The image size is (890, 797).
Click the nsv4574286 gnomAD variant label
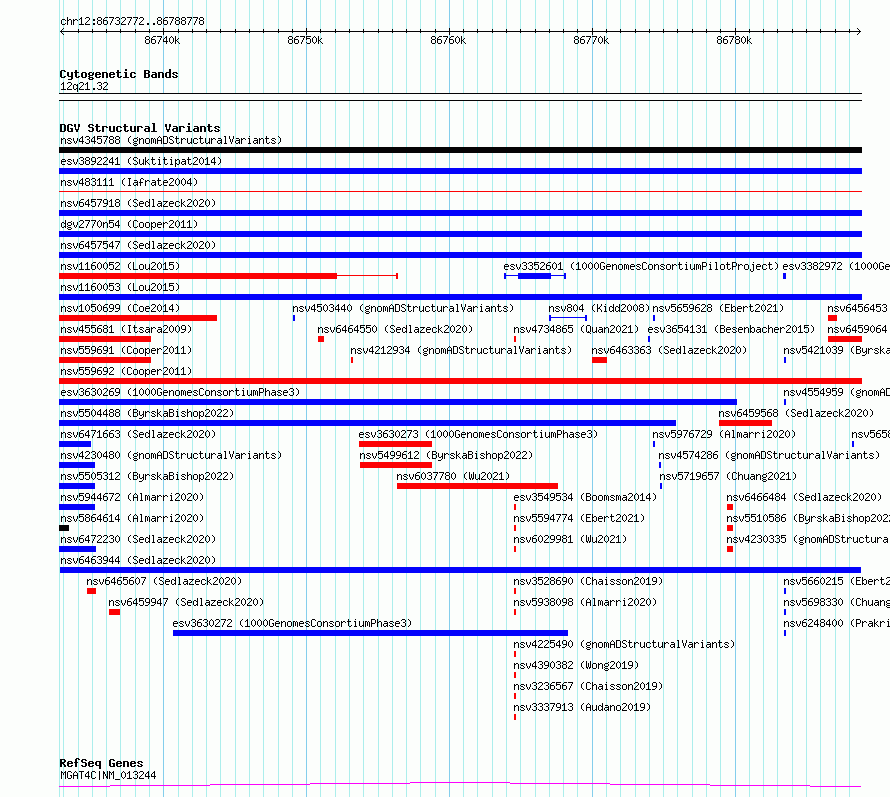(769, 455)
